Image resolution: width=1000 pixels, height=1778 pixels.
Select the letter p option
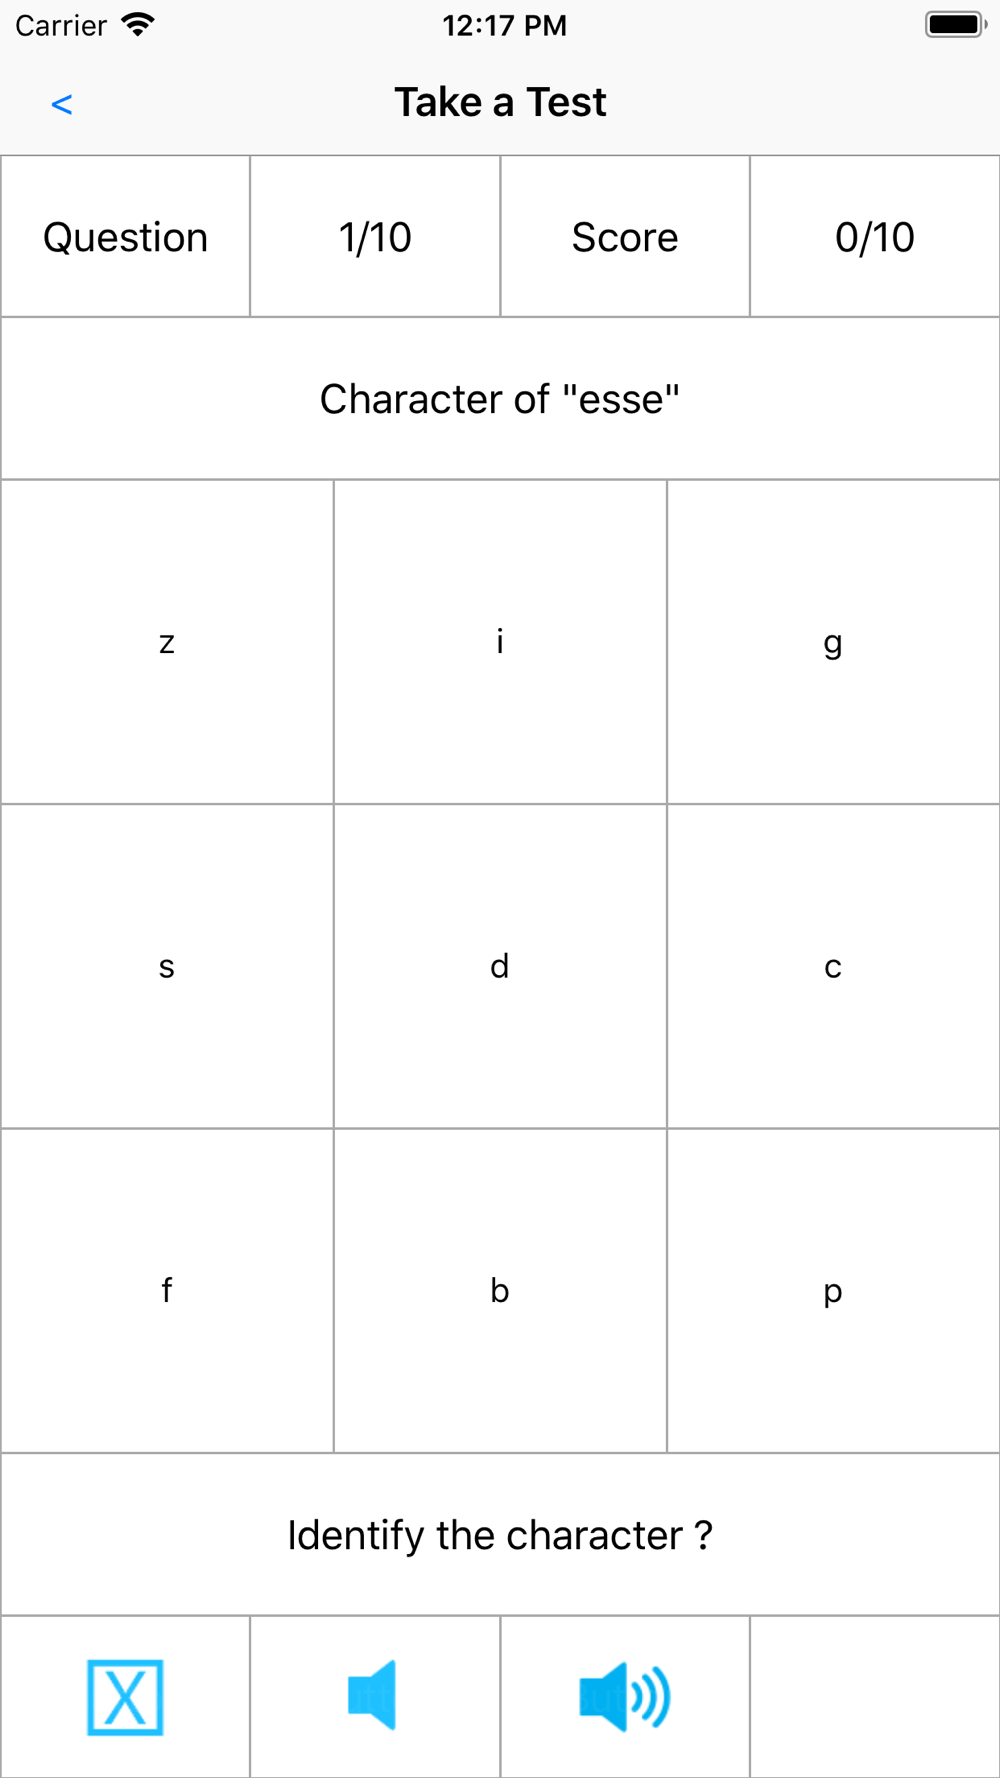coord(833,1290)
